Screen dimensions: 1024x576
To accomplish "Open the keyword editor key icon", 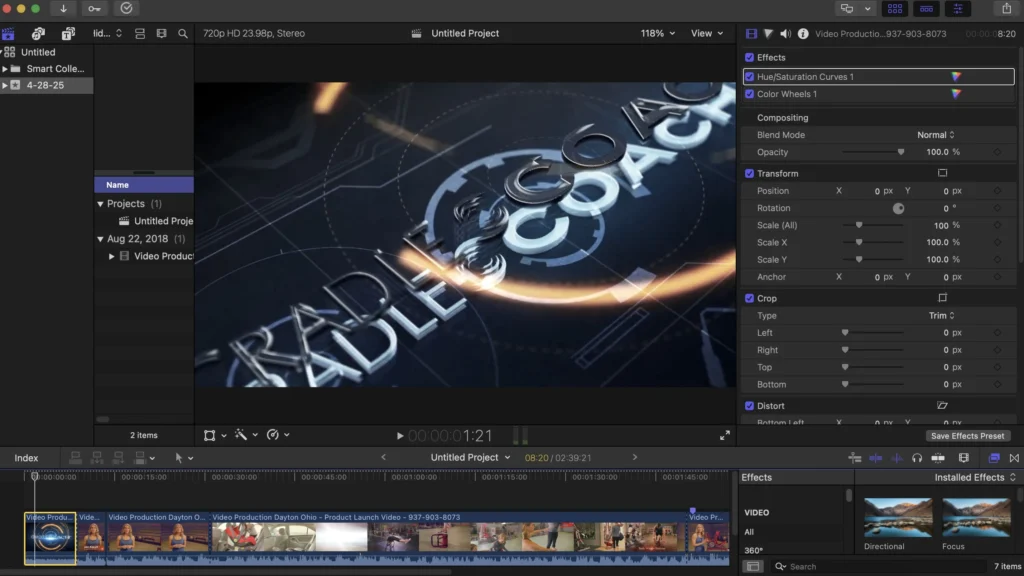I will [x=94, y=8].
